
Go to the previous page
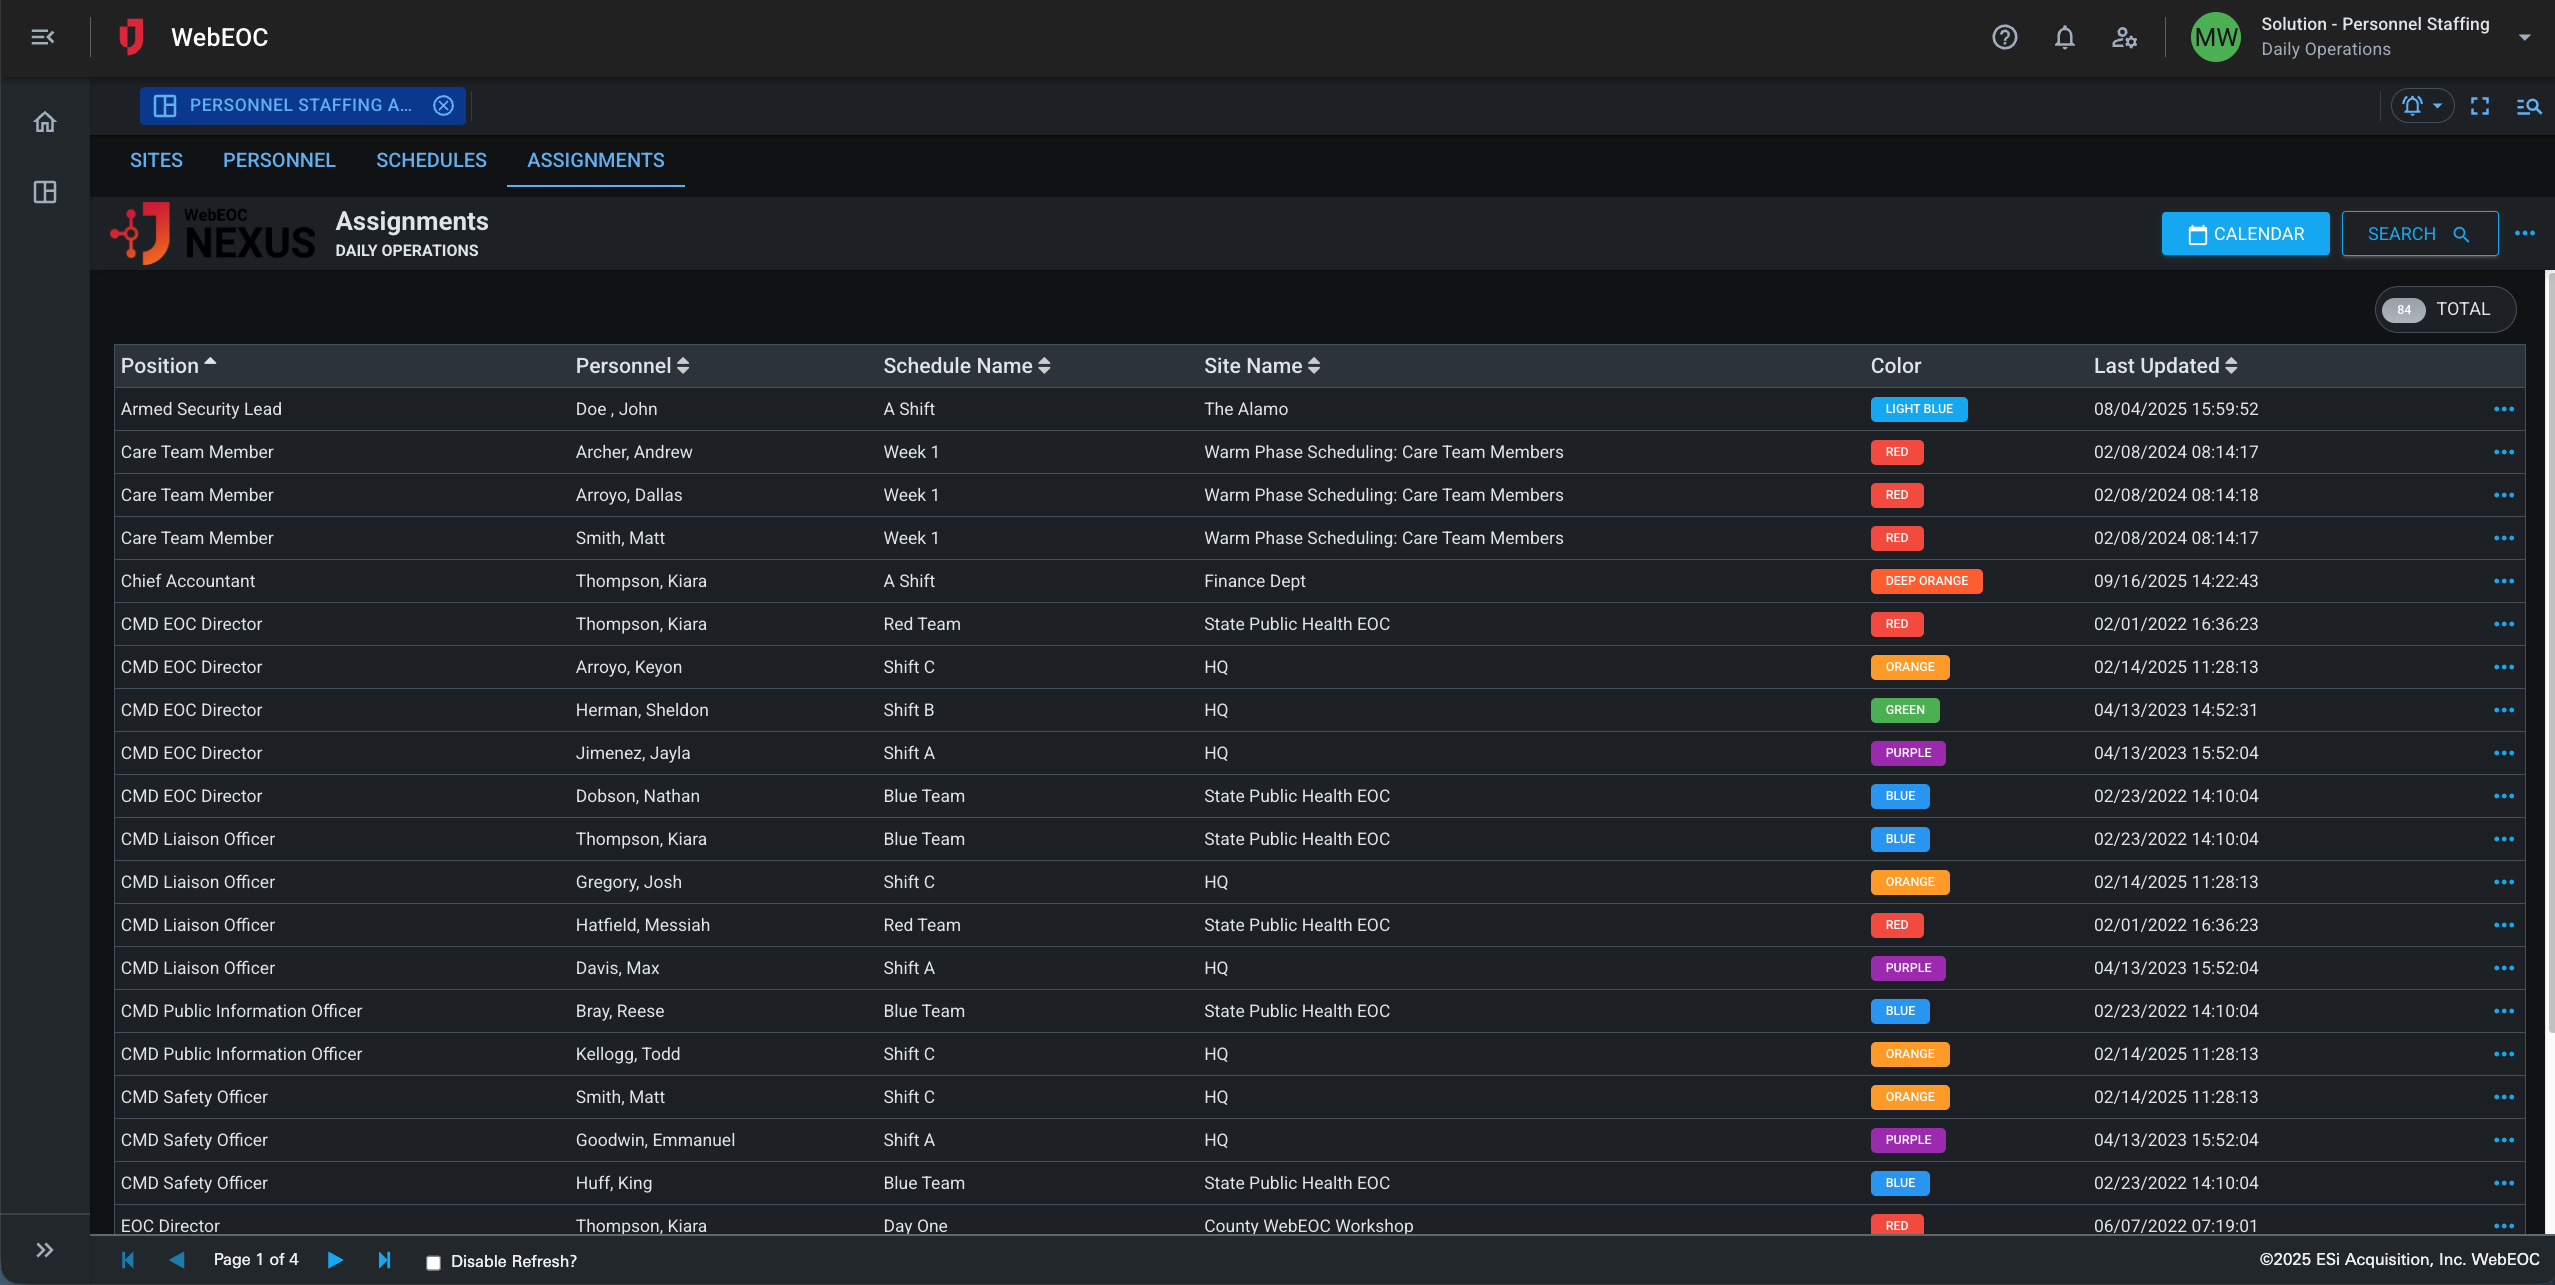click(x=177, y=1260)
